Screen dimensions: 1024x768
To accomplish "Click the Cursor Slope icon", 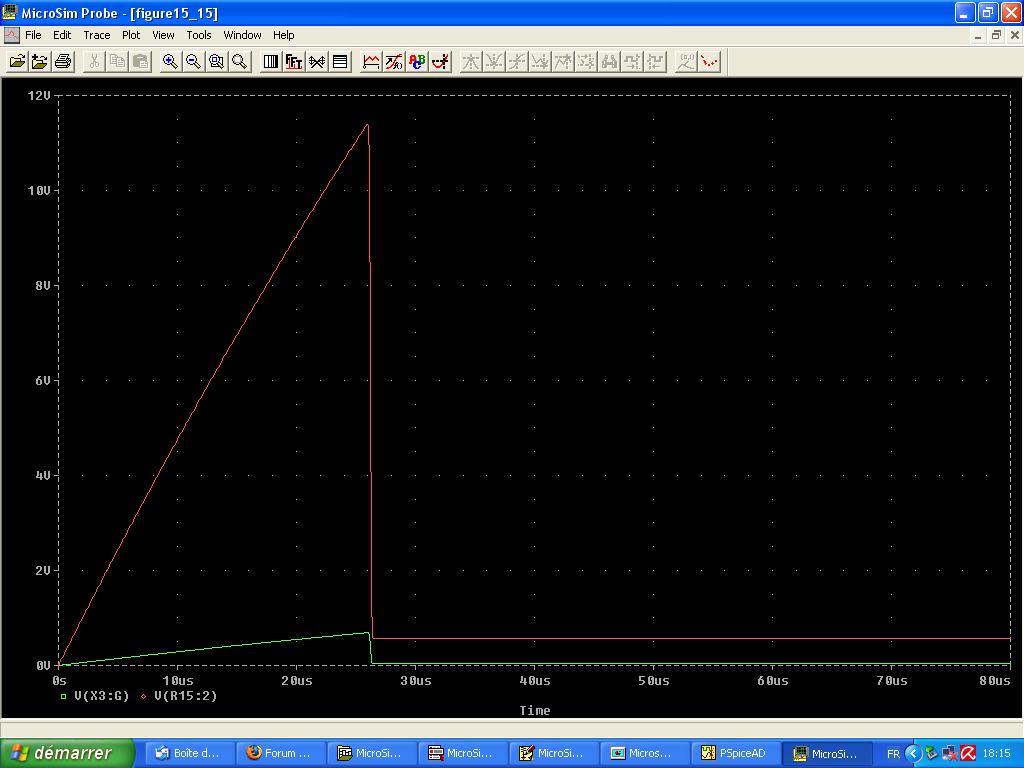I will (x=517, y=61).
